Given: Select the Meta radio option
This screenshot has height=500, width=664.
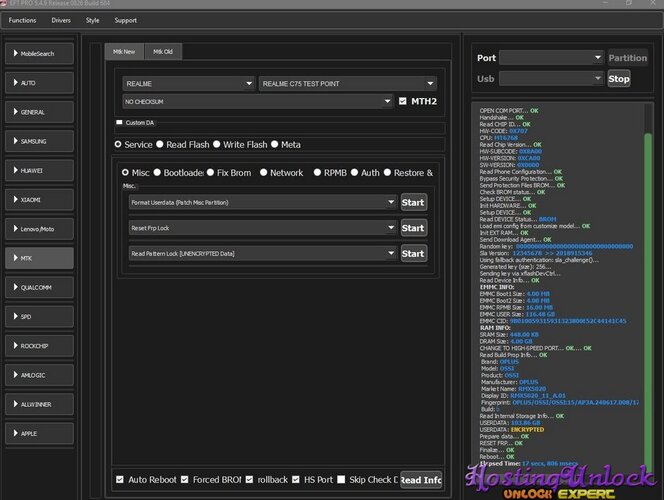Looking at the screenshot, I should (274, 144).
